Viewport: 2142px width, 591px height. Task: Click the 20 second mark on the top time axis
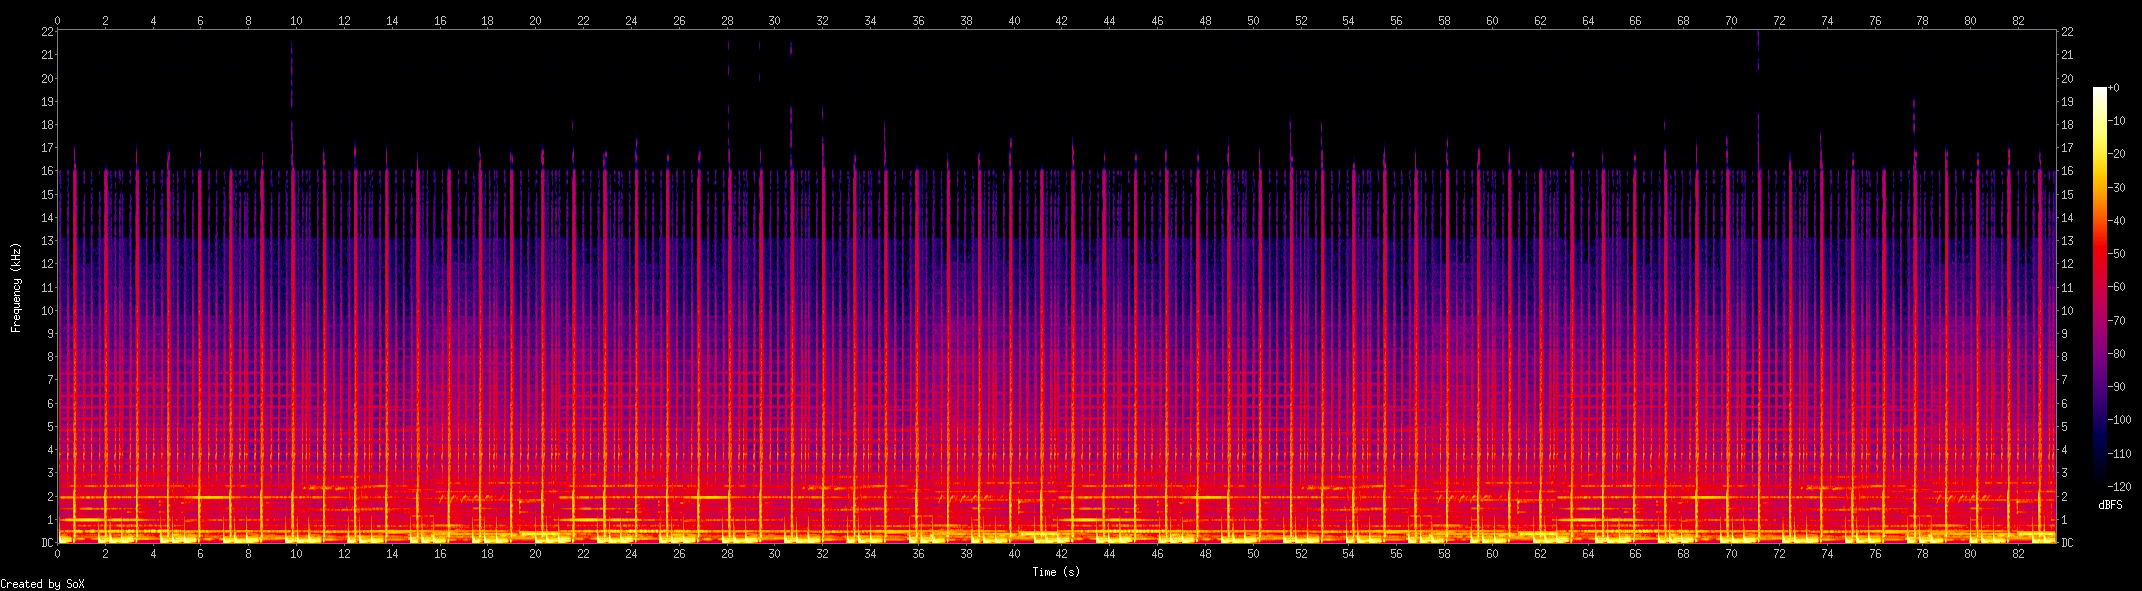tap(535, 21)
